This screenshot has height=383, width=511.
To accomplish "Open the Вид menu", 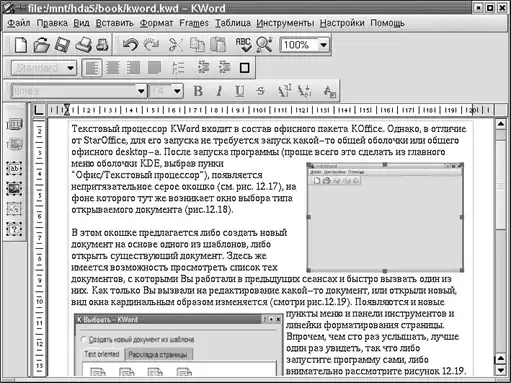I will (x=81, y=23).
